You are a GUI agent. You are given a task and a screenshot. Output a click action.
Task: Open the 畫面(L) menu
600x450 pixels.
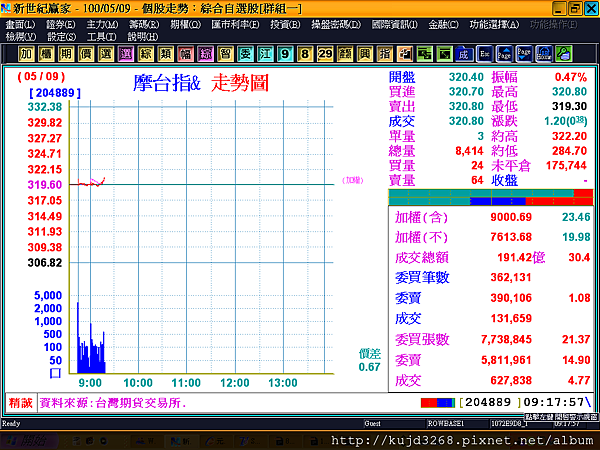click(20, 24)
